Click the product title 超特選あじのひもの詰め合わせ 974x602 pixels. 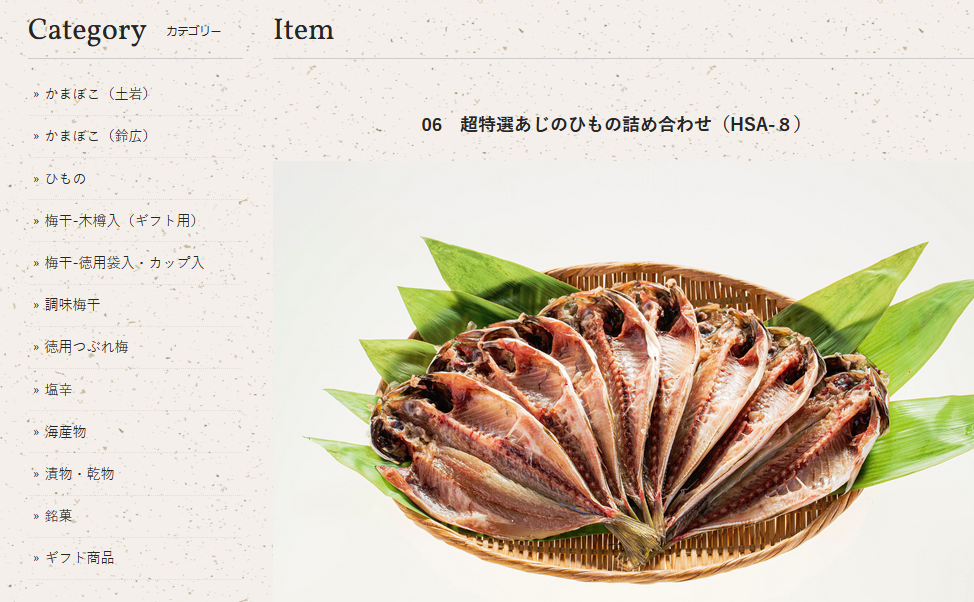(x=585, y=124)
